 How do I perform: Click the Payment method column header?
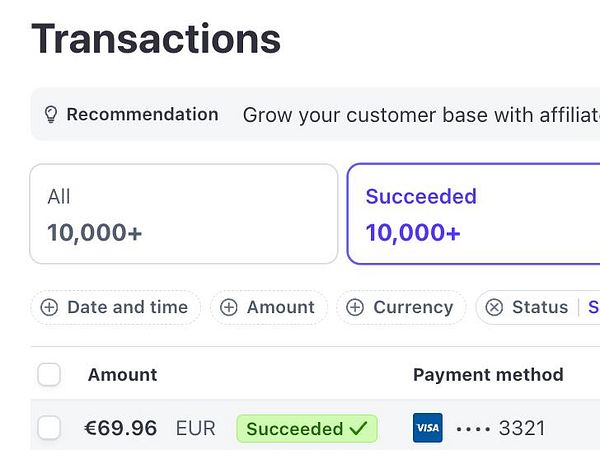pyautogui.click(x=488, y=375)
